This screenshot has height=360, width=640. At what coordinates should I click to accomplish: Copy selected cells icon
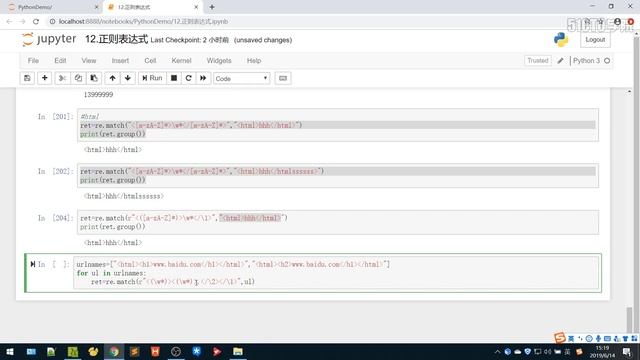tap(78, 78)
